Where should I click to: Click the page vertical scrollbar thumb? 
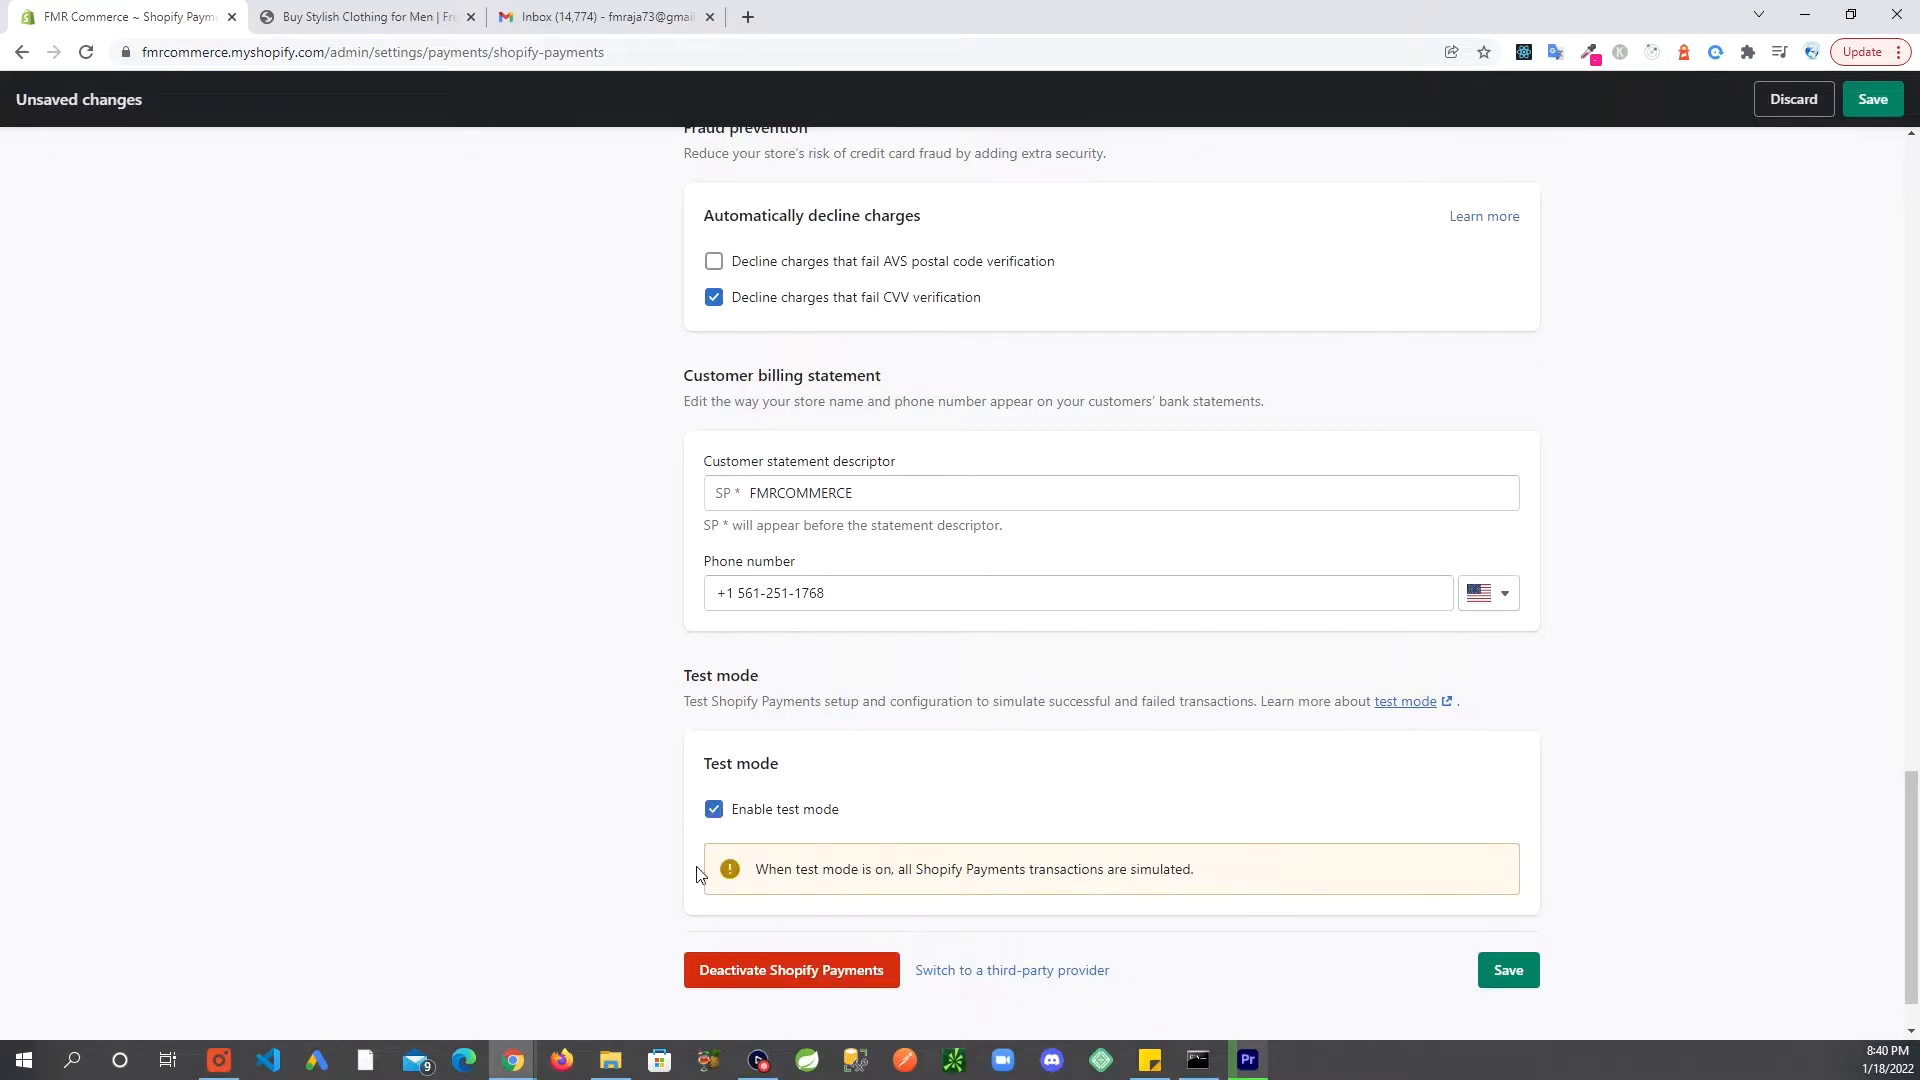pyautogui.click(x=1911, y=888)
